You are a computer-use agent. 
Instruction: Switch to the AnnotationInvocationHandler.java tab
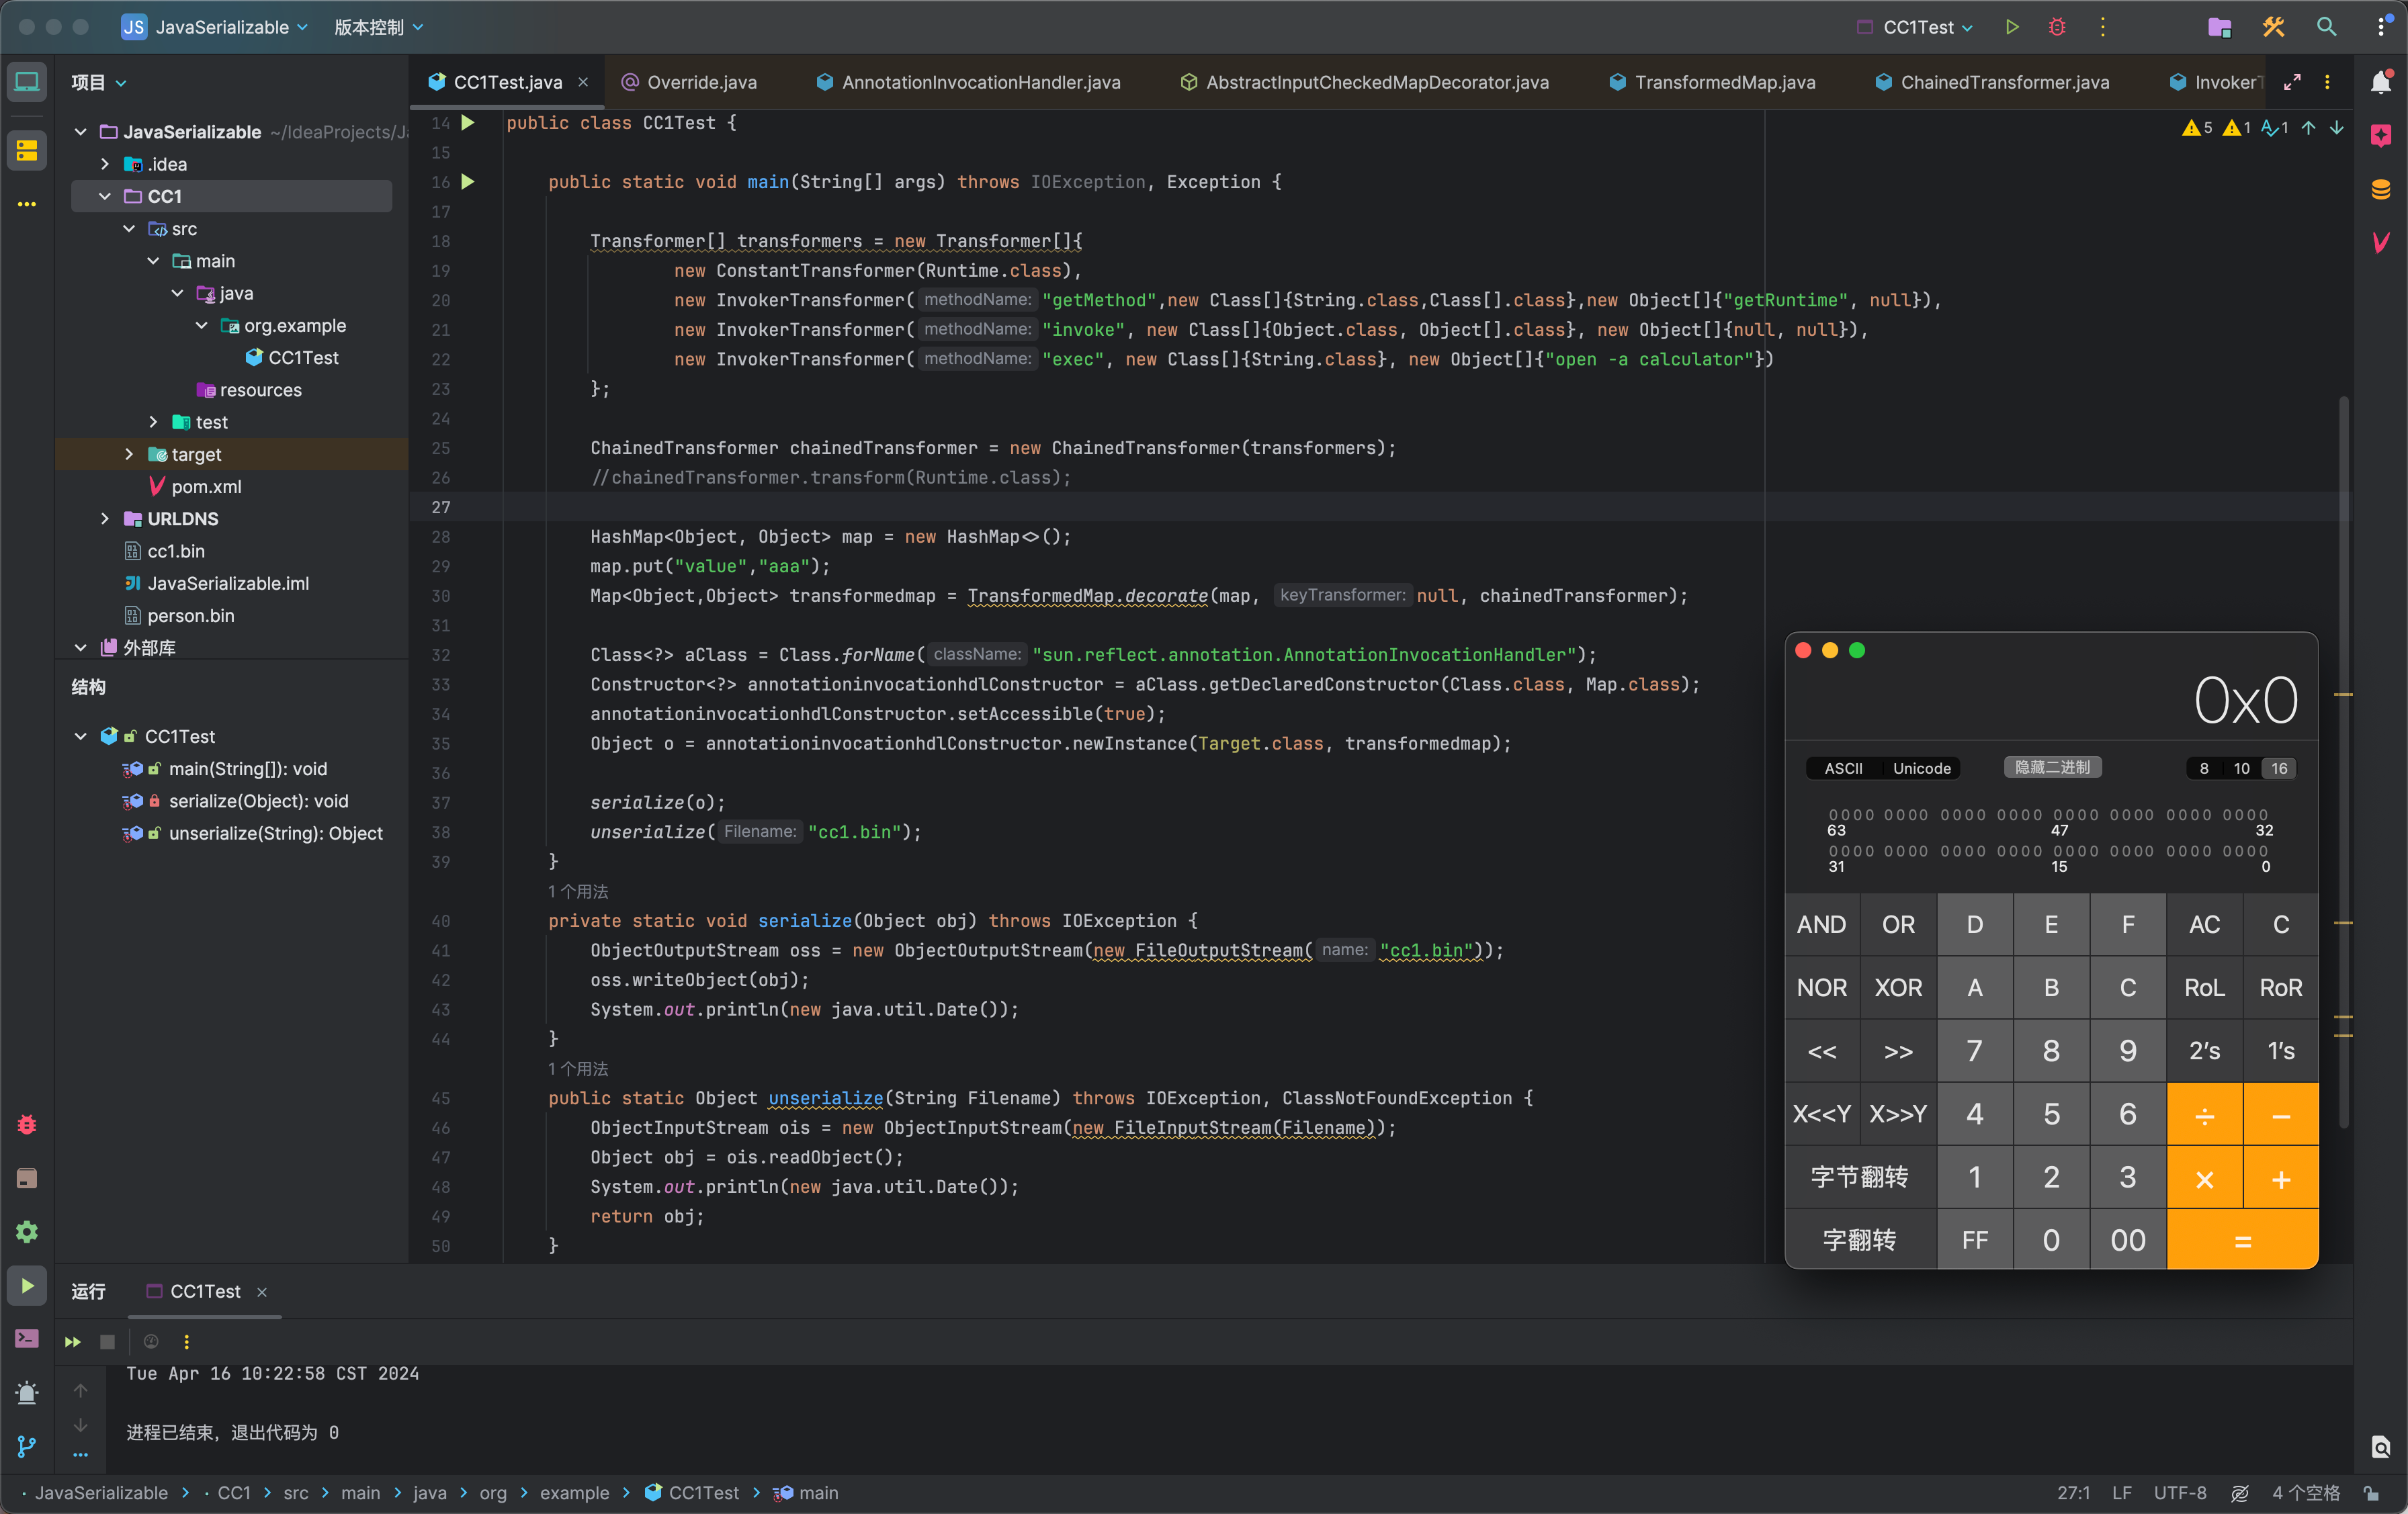point(969,82)
